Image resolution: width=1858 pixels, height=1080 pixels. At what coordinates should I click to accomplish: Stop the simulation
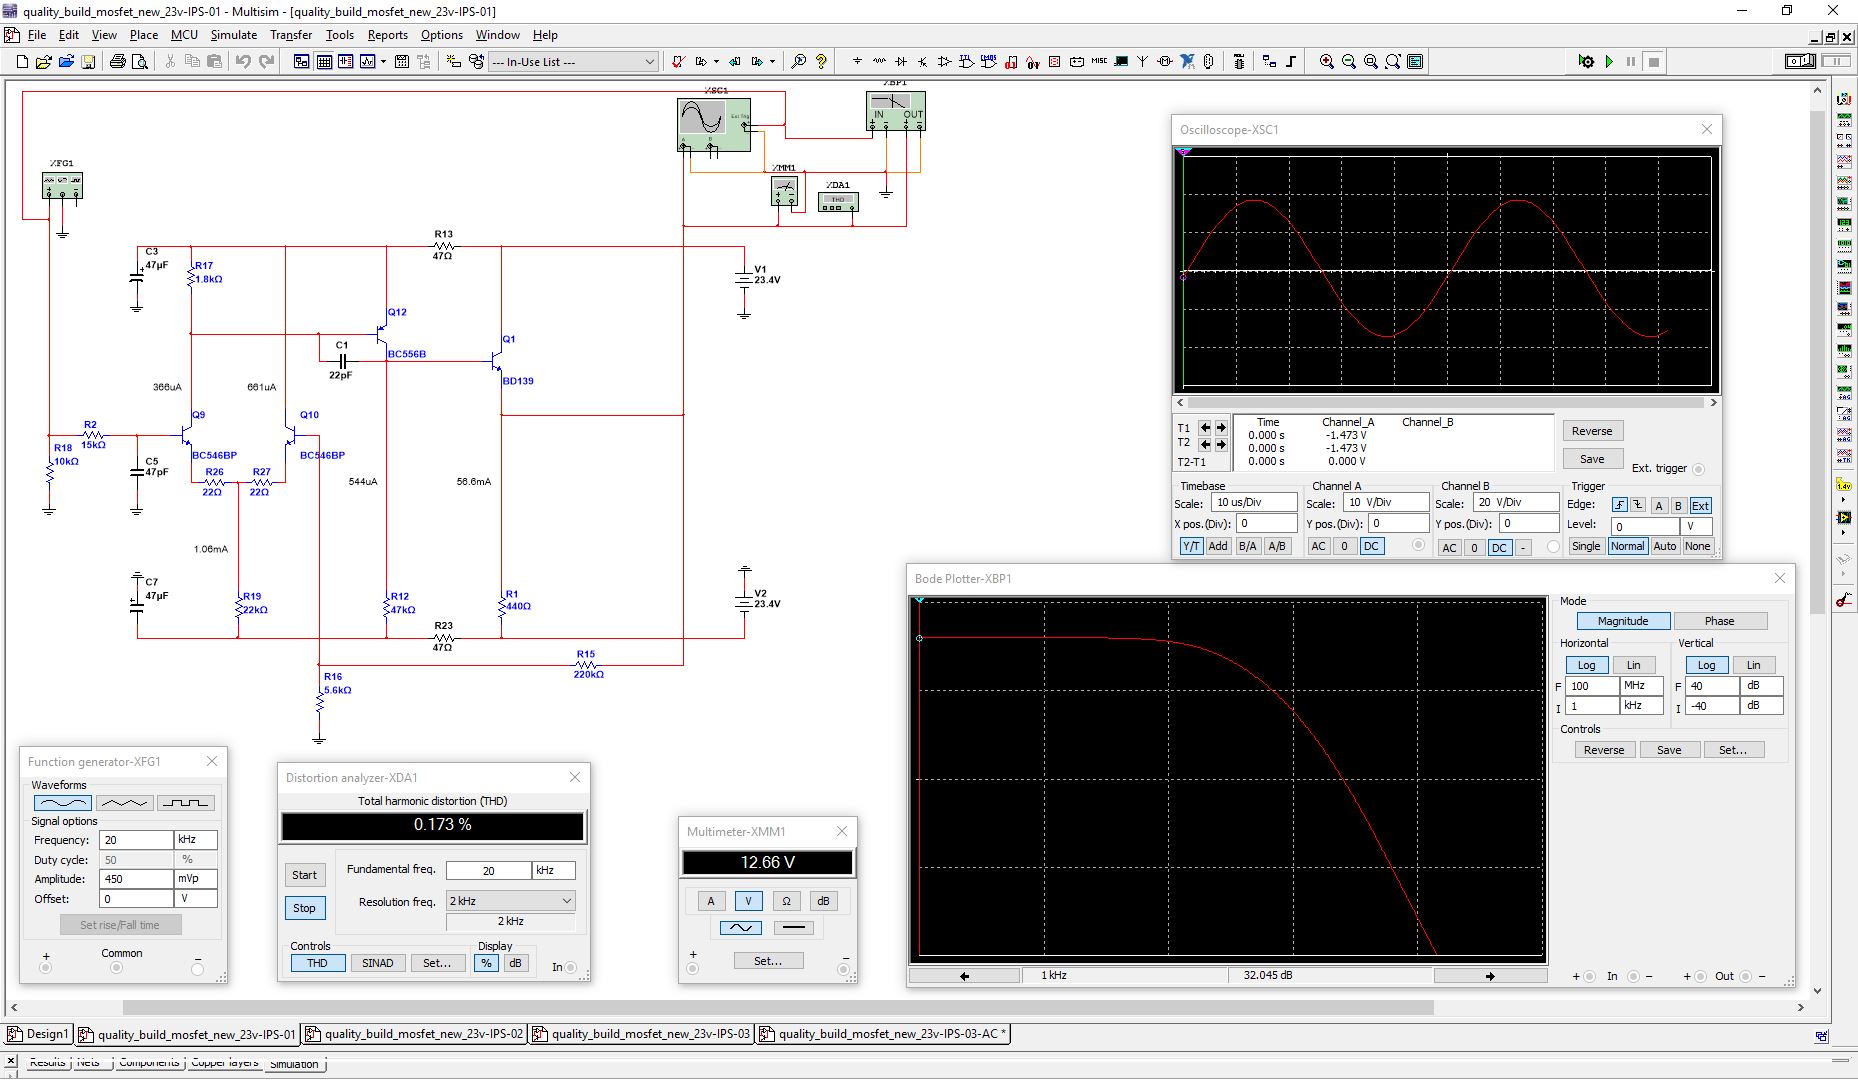point(1654,62)
